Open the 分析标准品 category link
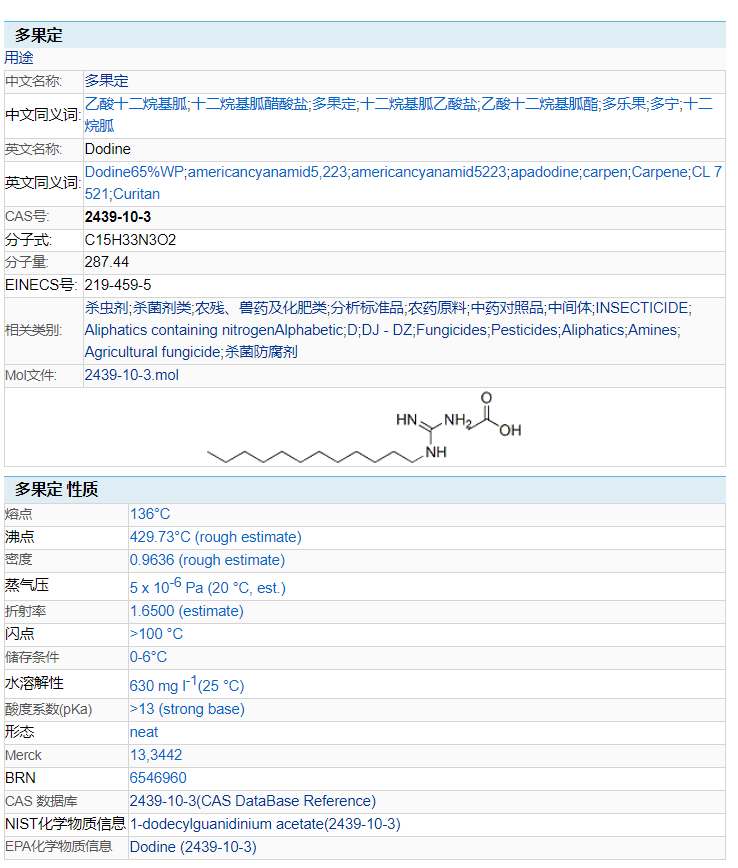738x868 pixels. (x=367, y=308)
